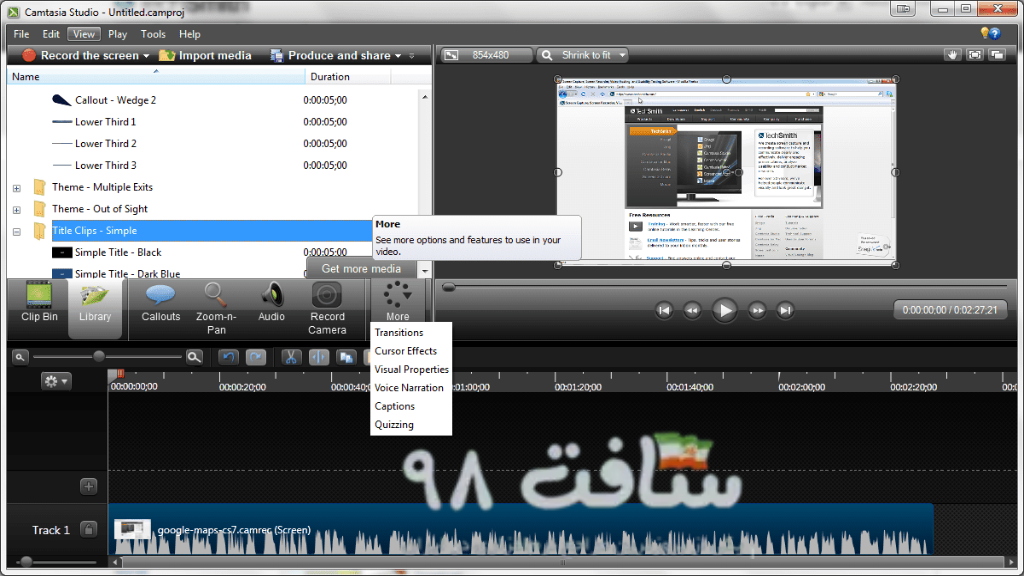Add a new track with plus button

(88, 486)
